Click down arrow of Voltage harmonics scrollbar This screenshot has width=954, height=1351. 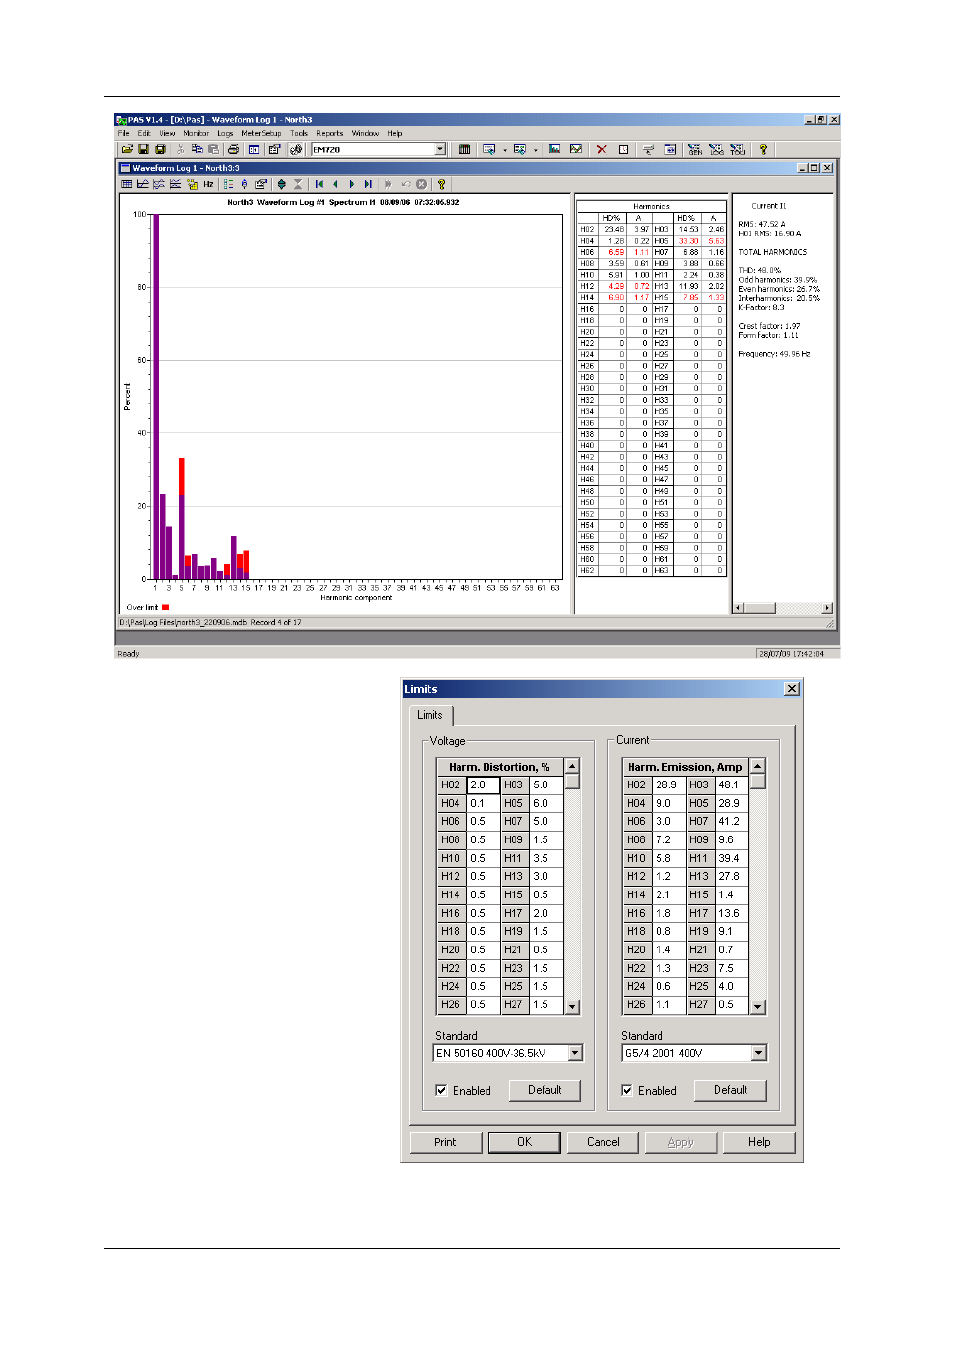[x=573, y=1007]
